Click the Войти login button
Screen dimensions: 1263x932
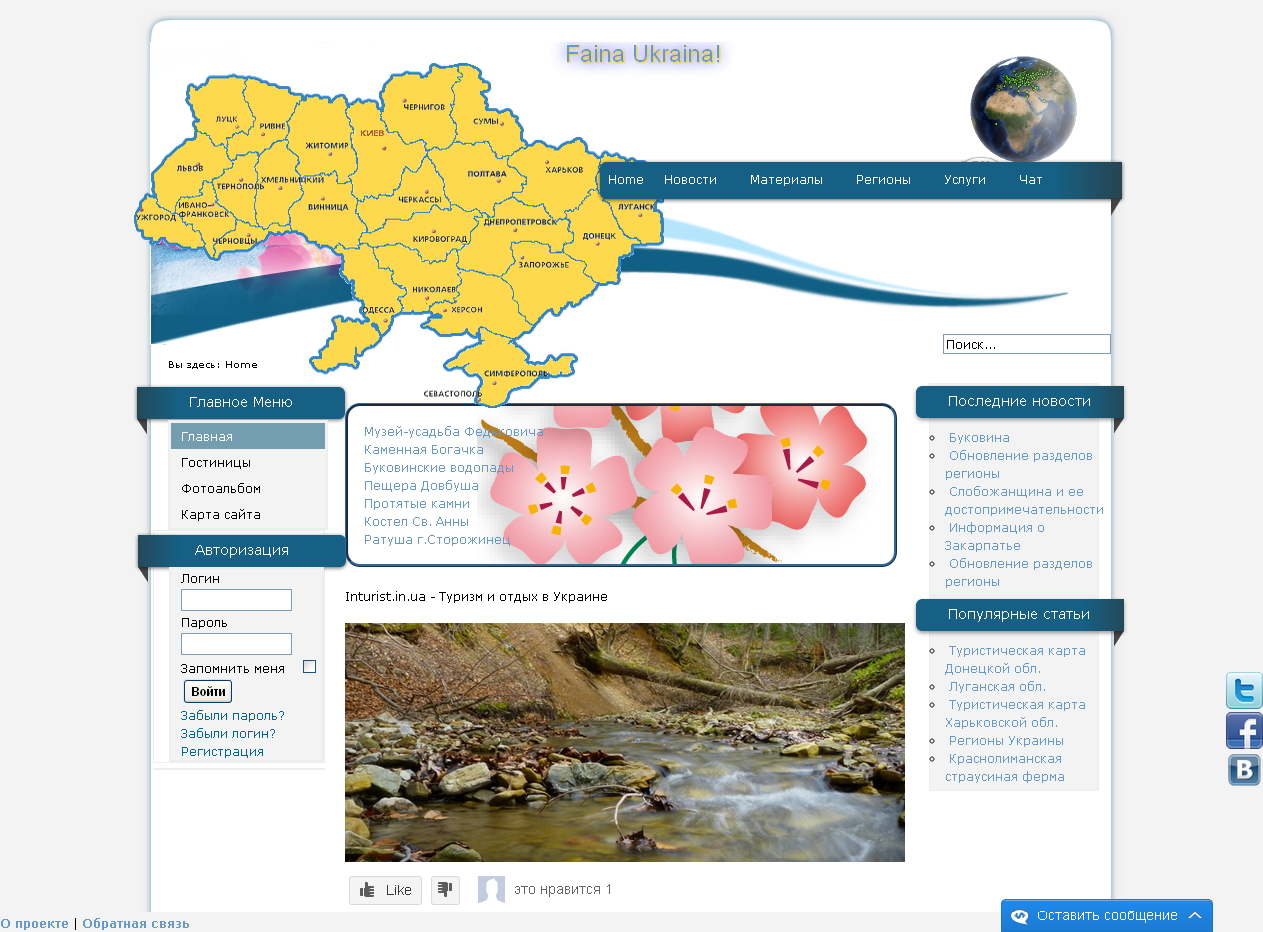208,692
